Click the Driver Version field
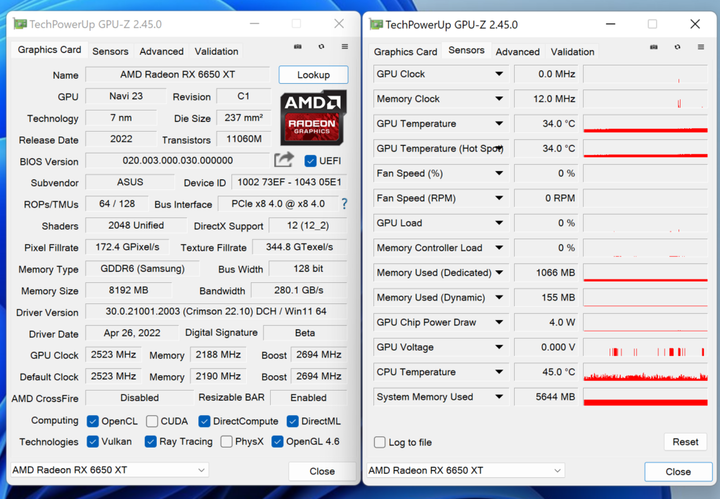Image resolution: width=720 pixels, height=499 pixels. [216, 311]
